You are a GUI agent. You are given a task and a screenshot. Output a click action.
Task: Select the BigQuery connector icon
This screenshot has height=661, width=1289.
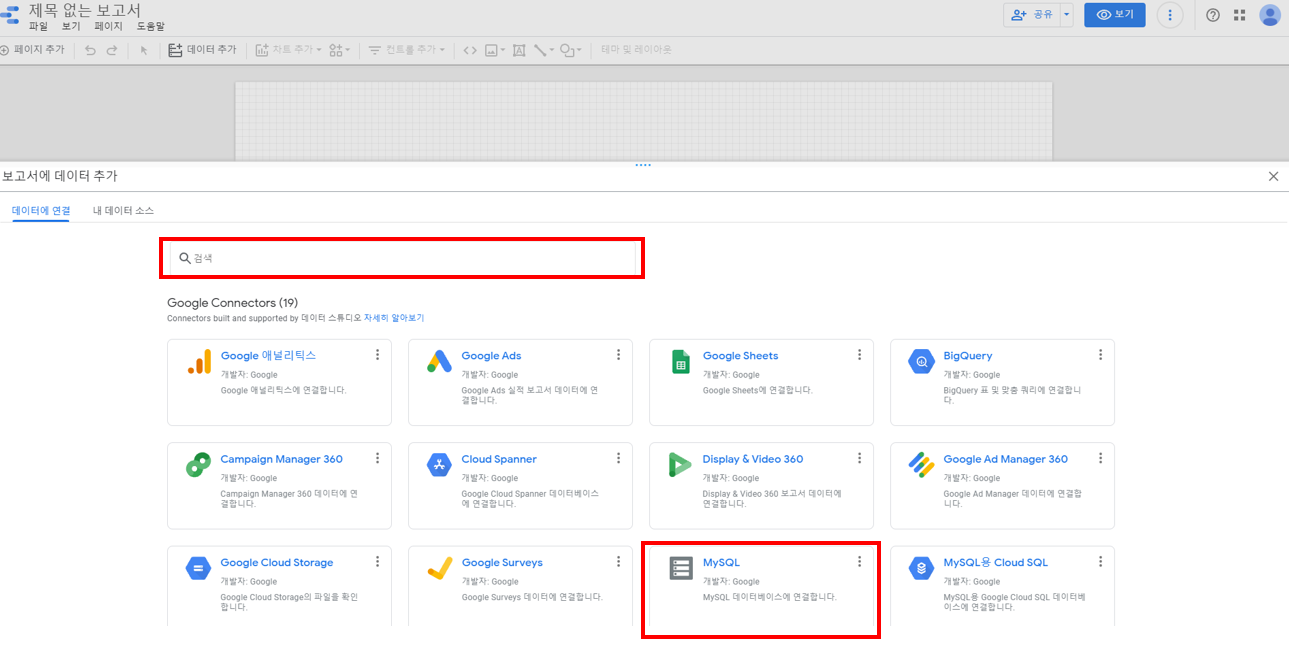[x=921, y=362]
